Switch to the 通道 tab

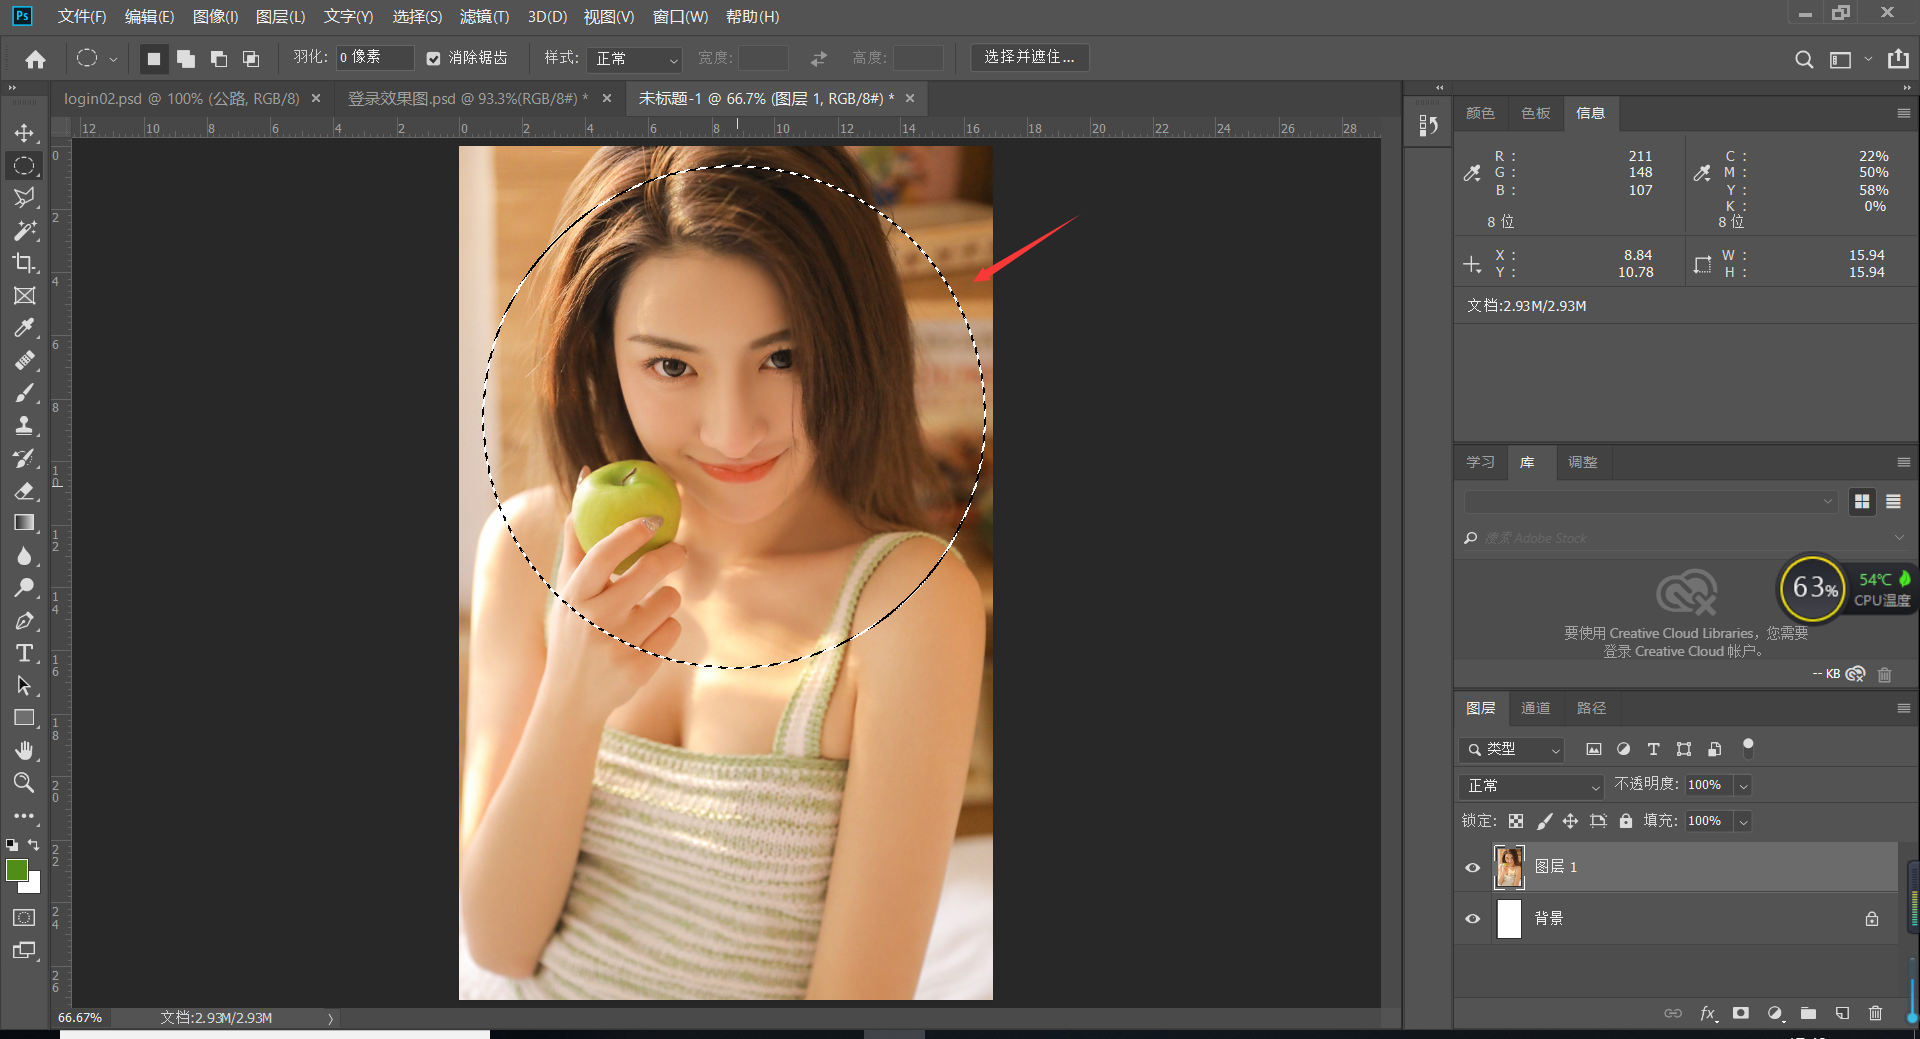click(1535, 708)
